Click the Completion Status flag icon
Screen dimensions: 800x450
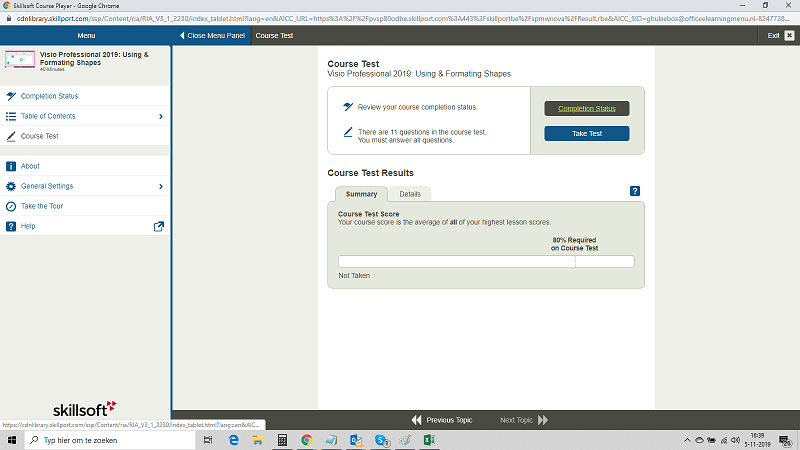11,96
